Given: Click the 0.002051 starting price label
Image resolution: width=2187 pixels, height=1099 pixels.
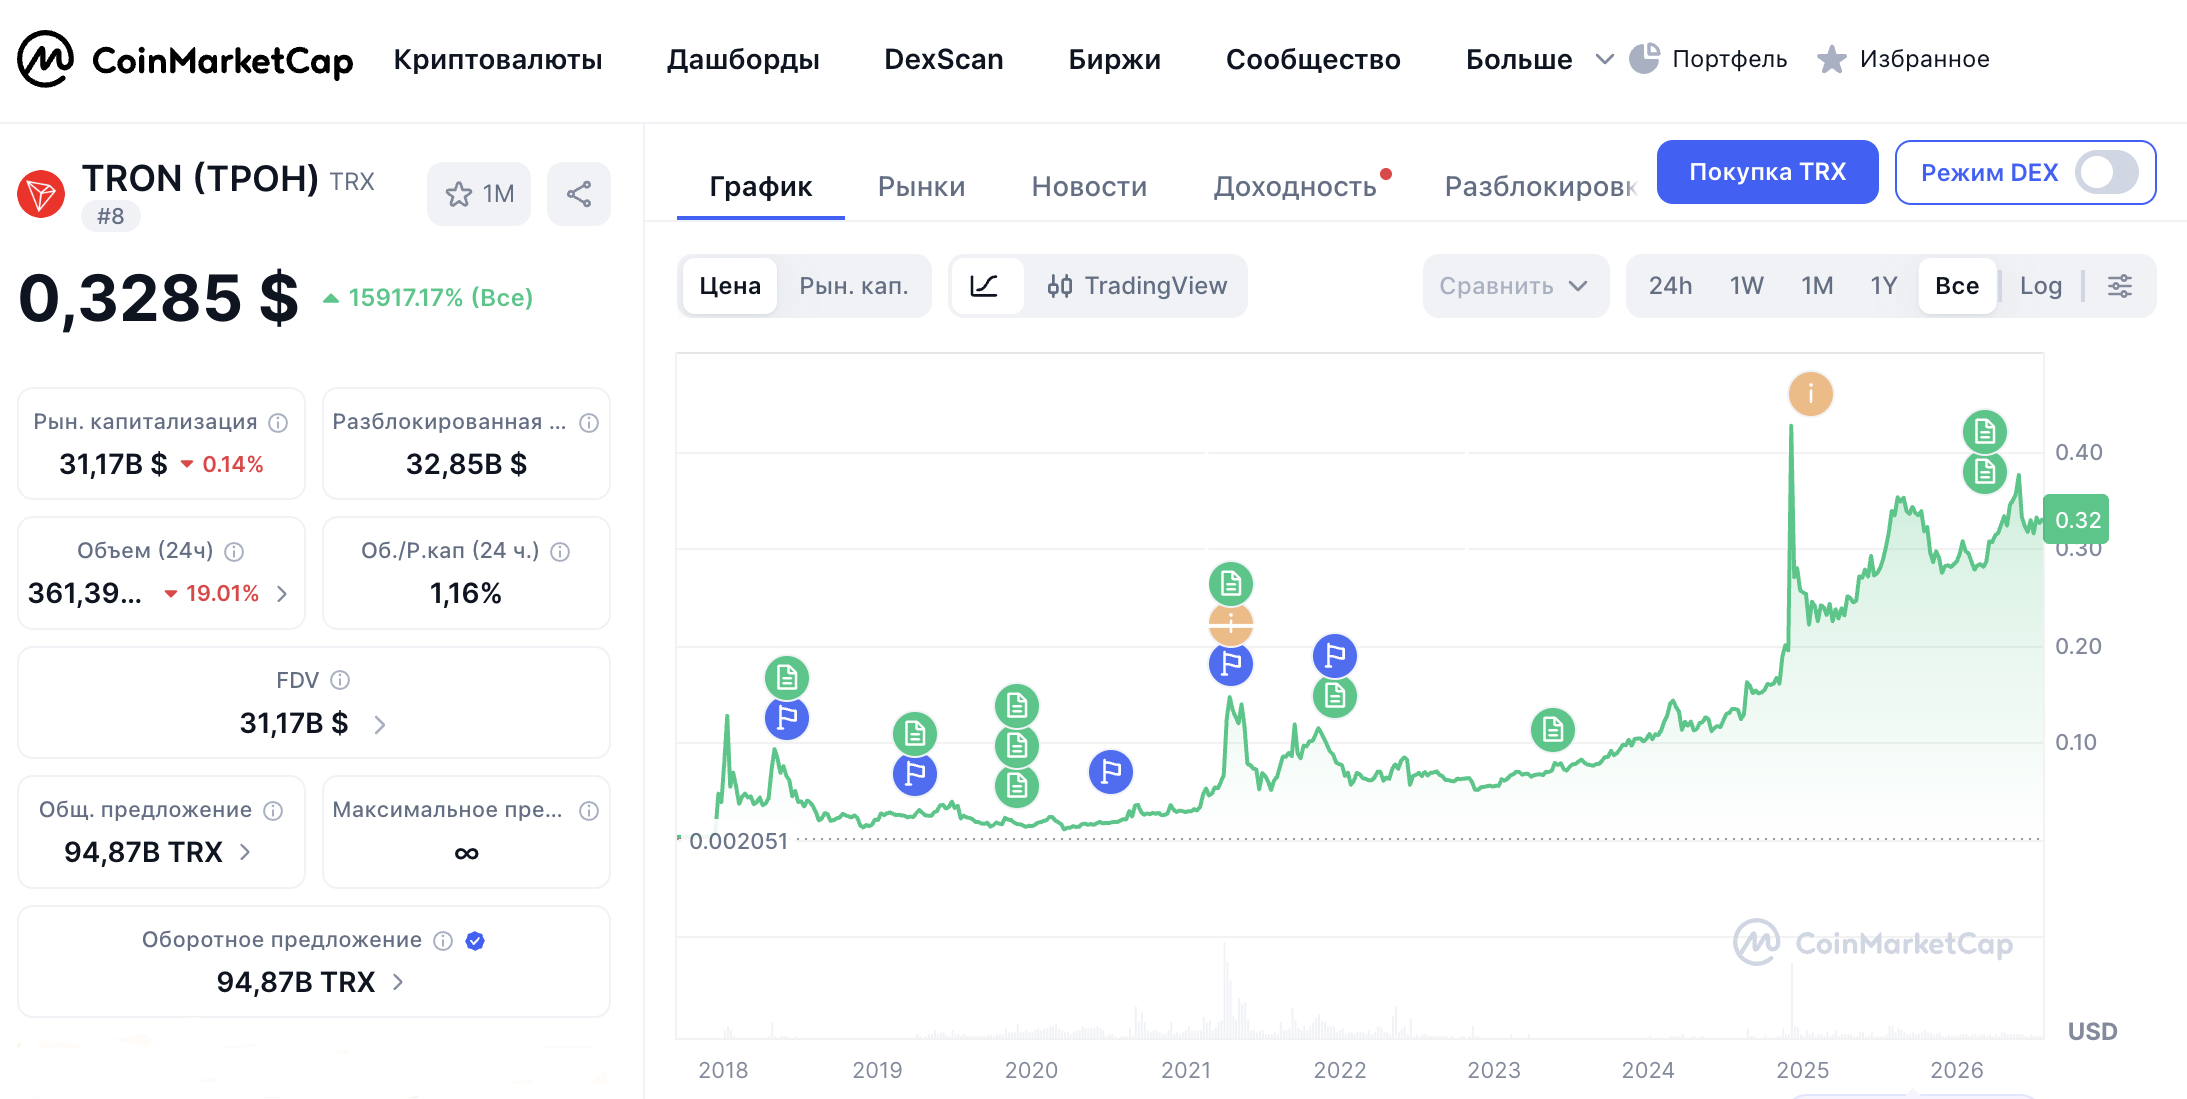Looking at the screenshot, I should [738, 841].
